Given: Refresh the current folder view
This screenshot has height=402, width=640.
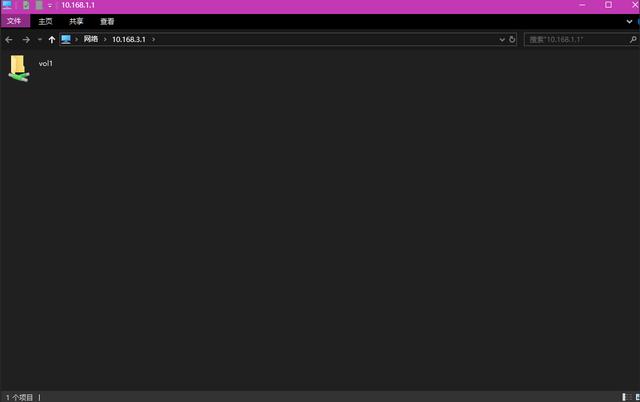Looking at the screenshot, I should point(512,40).
